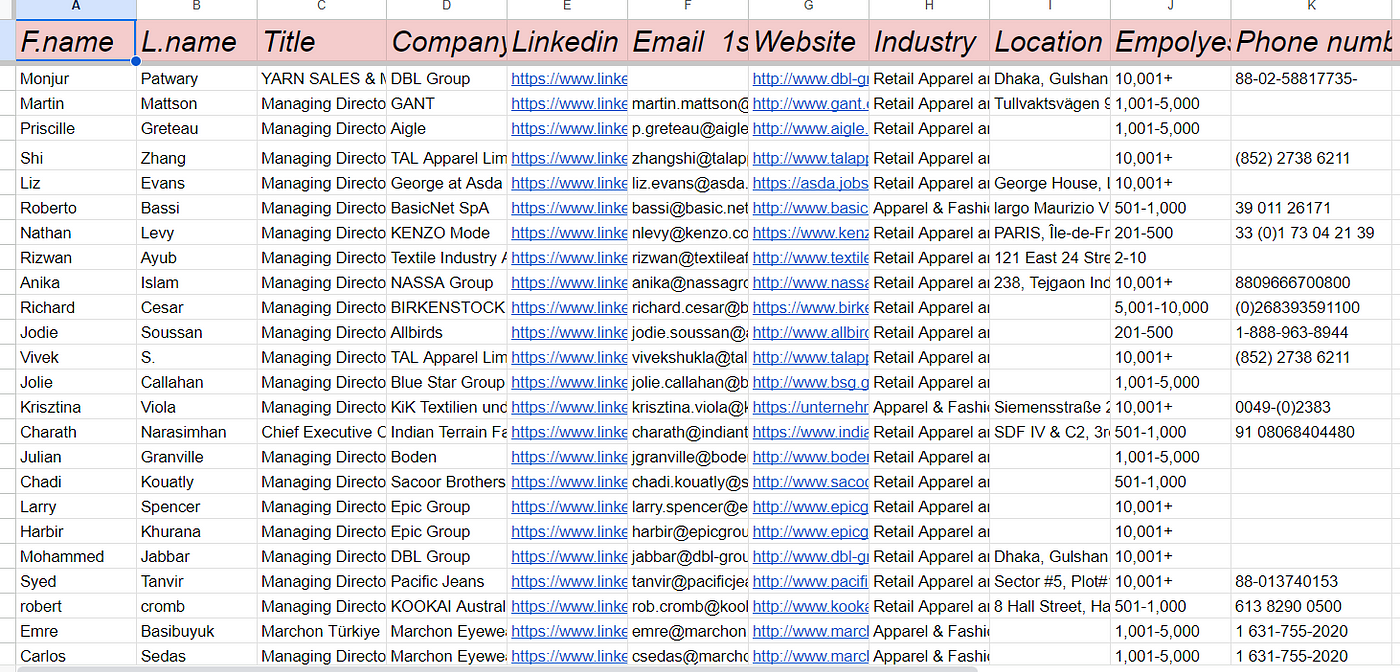Screen dimensions: 1400x672
Task: Select the 5,001-10,000 employees cell
Action: pos(1171,307)
